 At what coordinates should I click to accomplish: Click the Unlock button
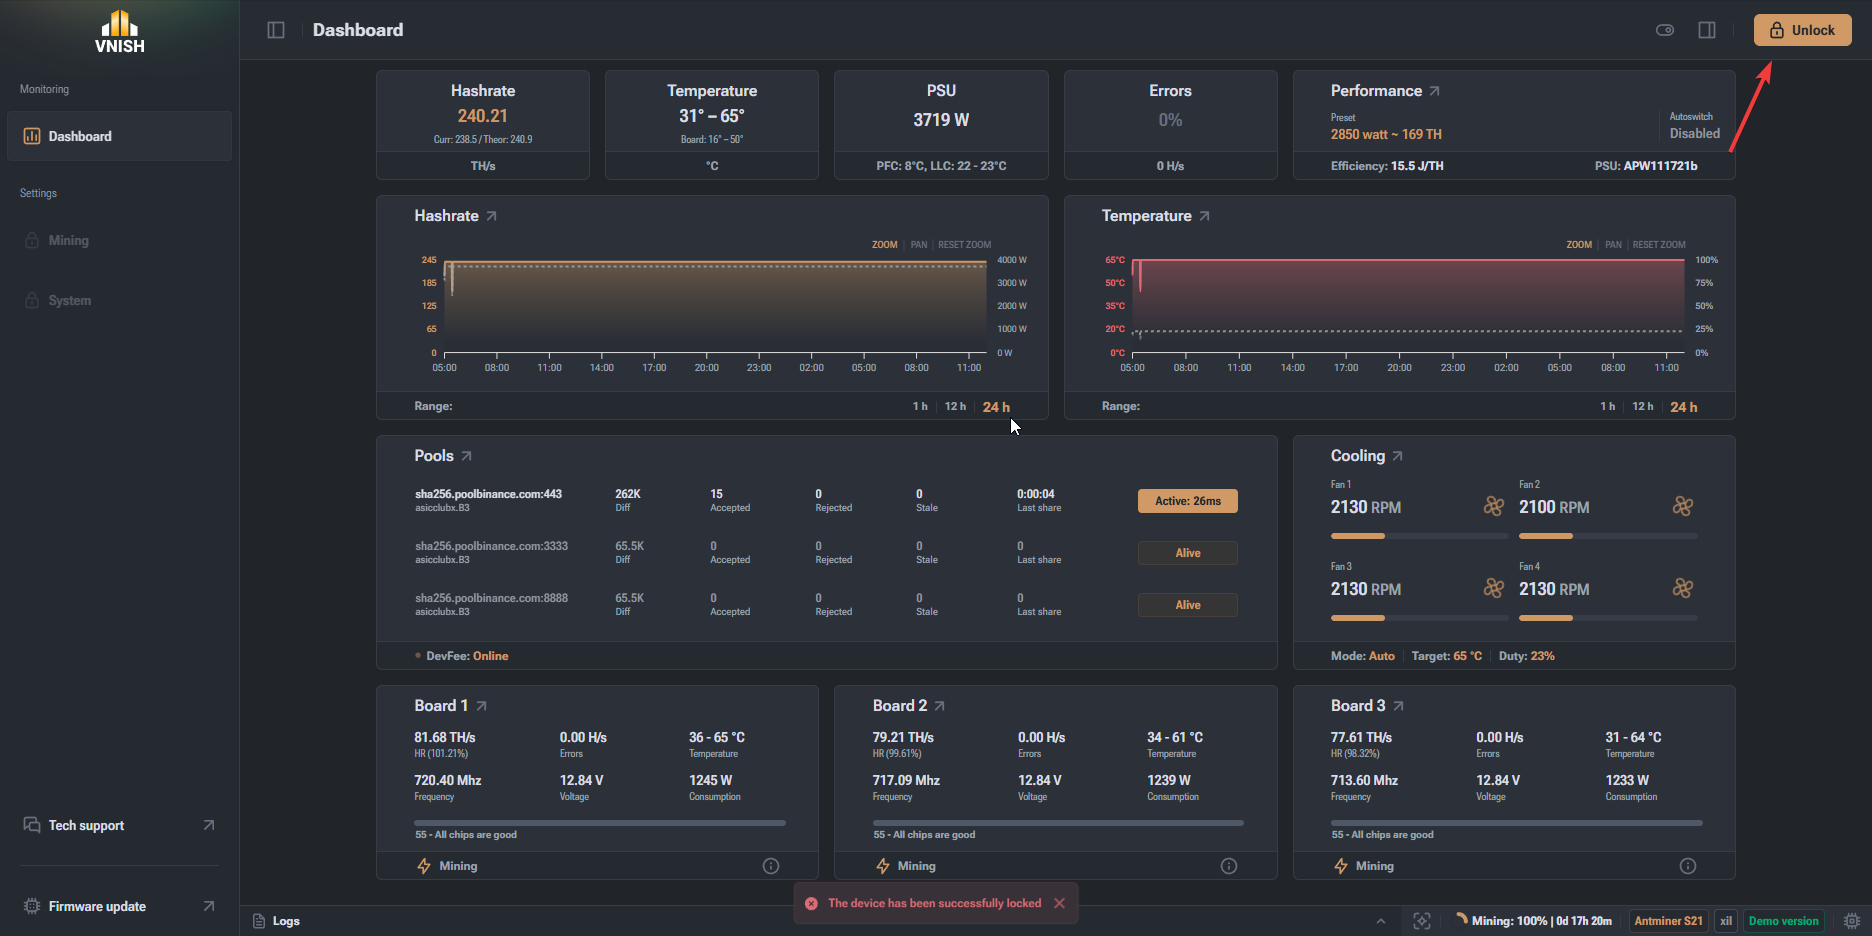click(1802, 30)
